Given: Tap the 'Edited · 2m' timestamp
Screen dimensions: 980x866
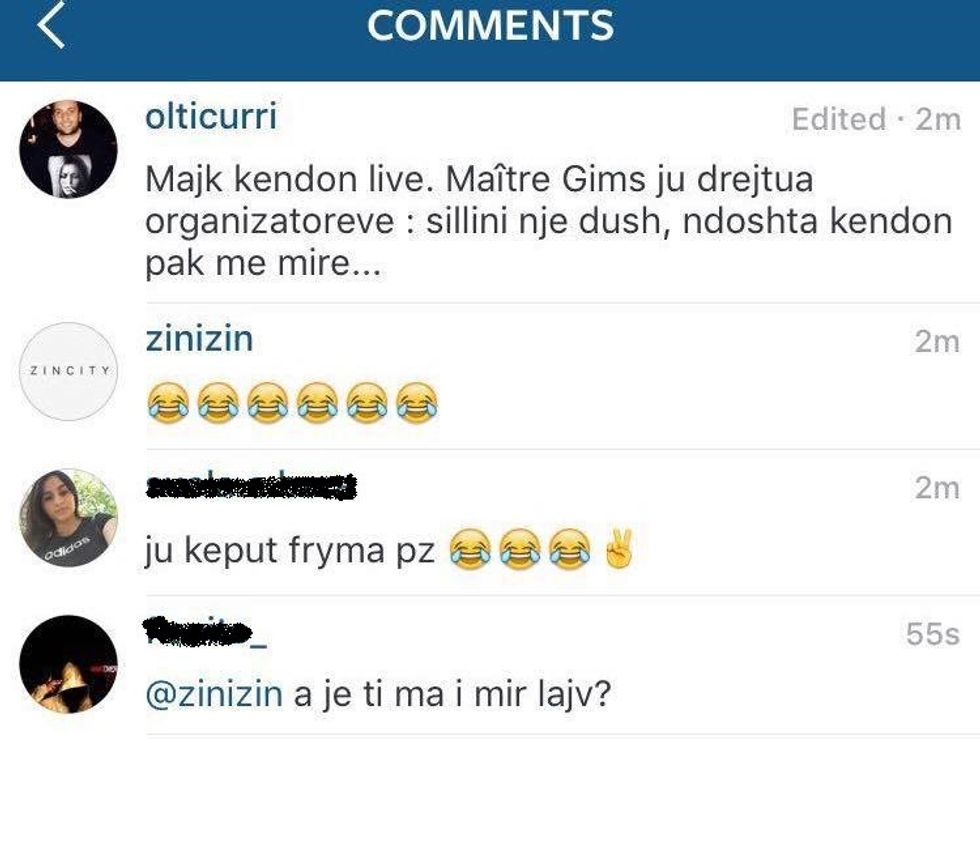Looking at the screenshot, I should click(876, 119).
